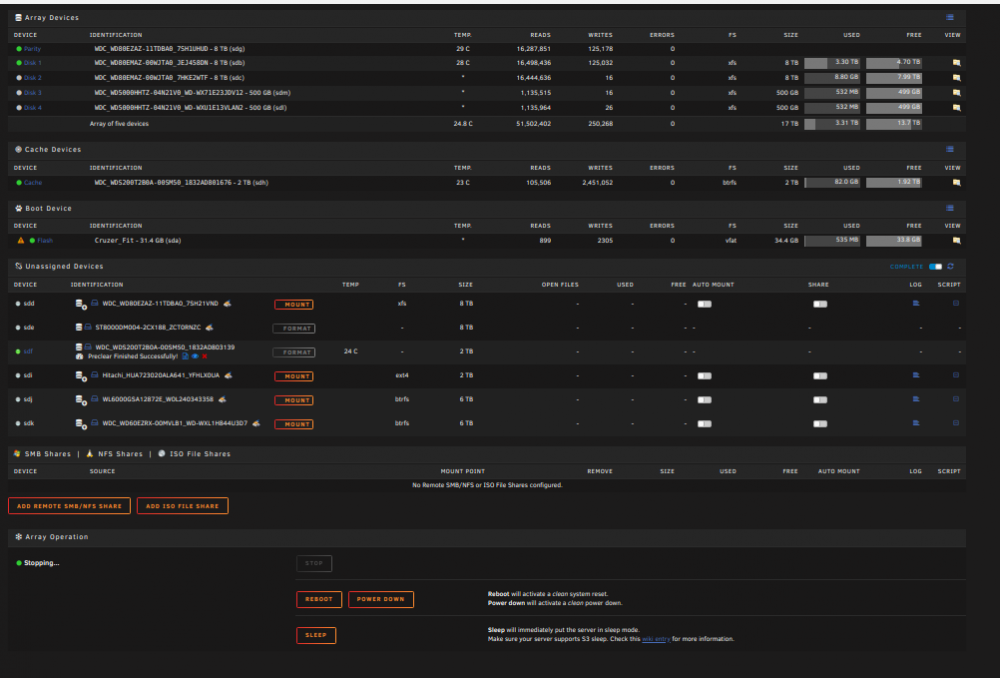Click Add ISO File Share button
This screenshot has height=678, width=1000.
click(x=182, y=506)
